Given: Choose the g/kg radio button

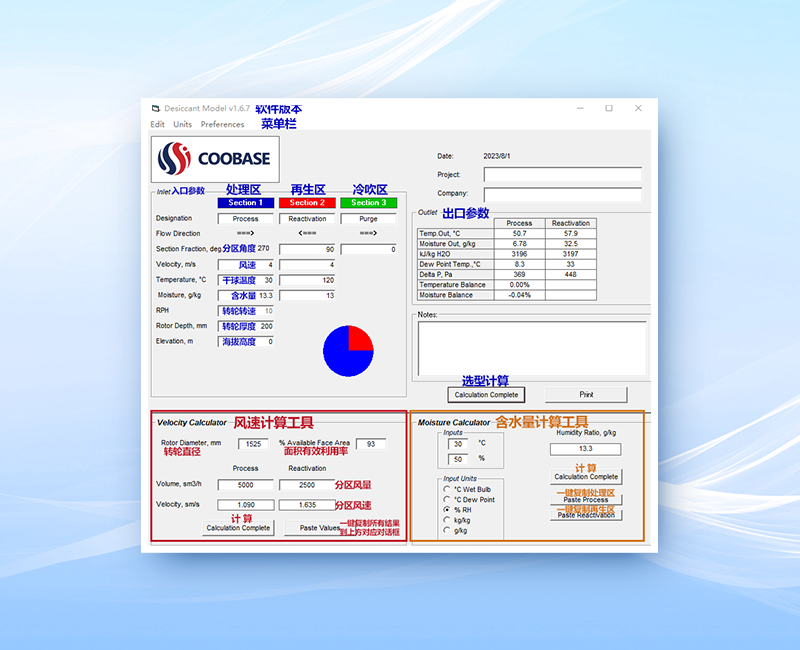Looking at the screenshot, I should tap(447, 530).
